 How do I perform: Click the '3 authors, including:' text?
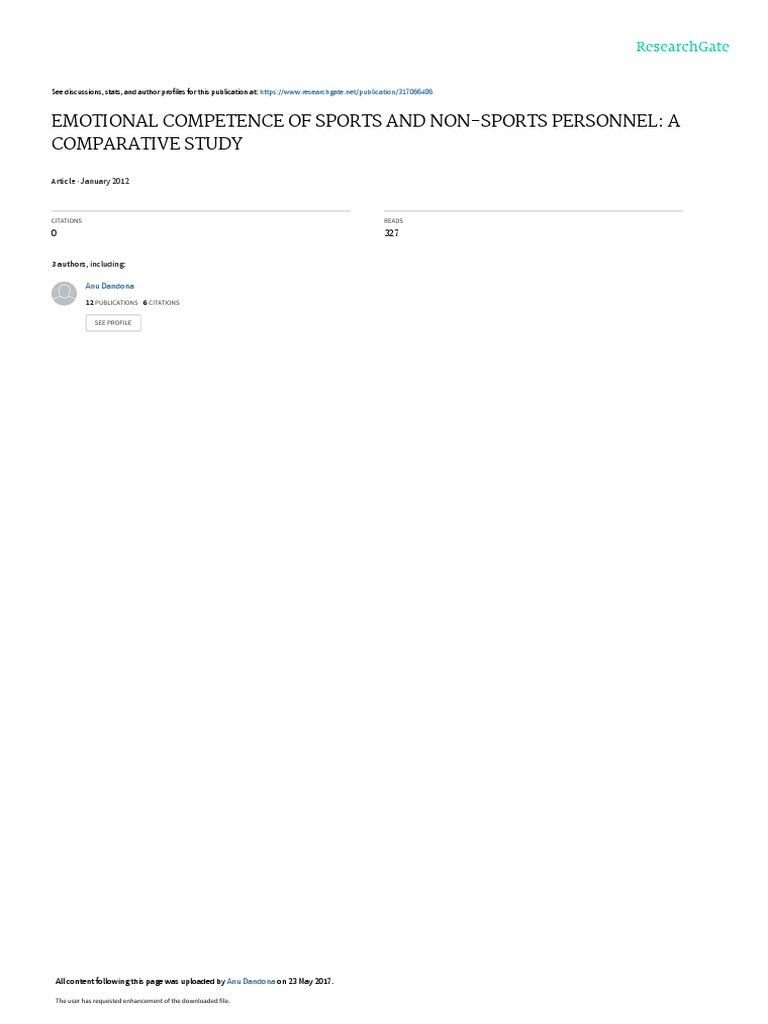[x=88, y=264]
